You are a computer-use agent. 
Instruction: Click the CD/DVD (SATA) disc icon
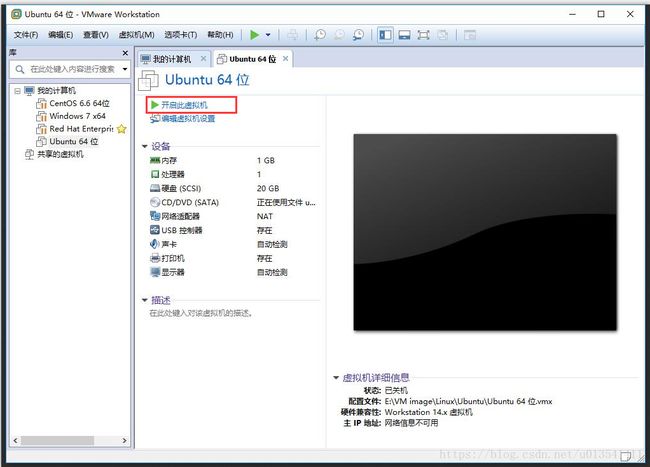click(155, 202)
